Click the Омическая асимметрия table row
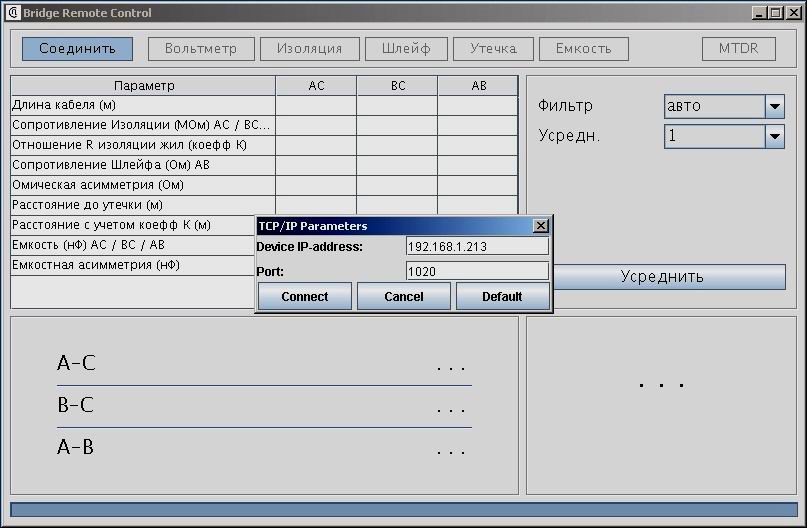Viewport: 807px width, 528px height. [143, 185]
